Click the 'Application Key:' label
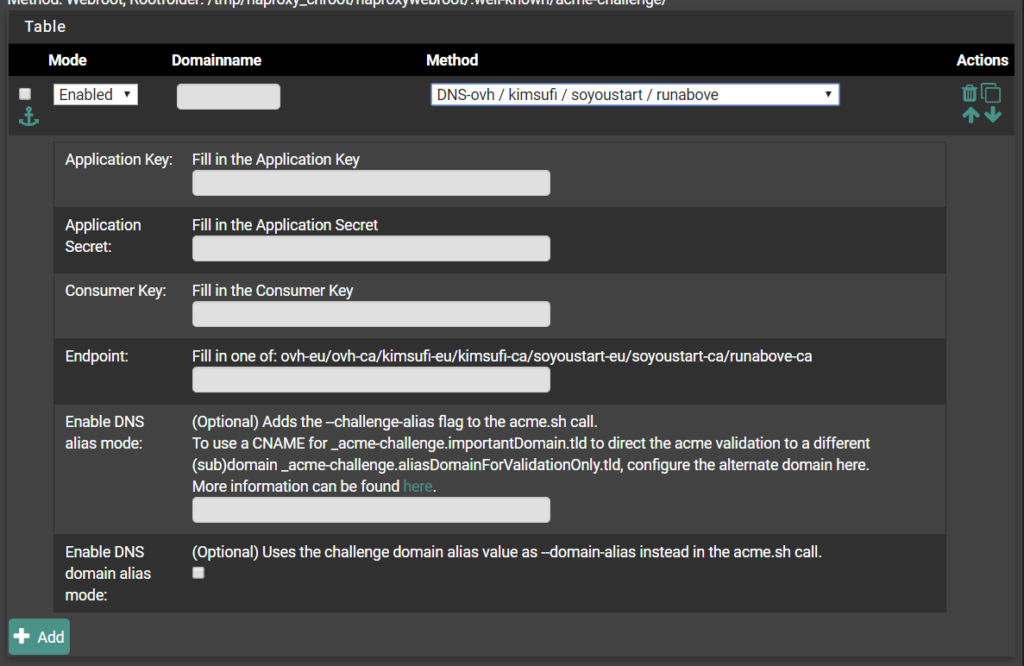The image size is (1024, 666). click(119, 159)
